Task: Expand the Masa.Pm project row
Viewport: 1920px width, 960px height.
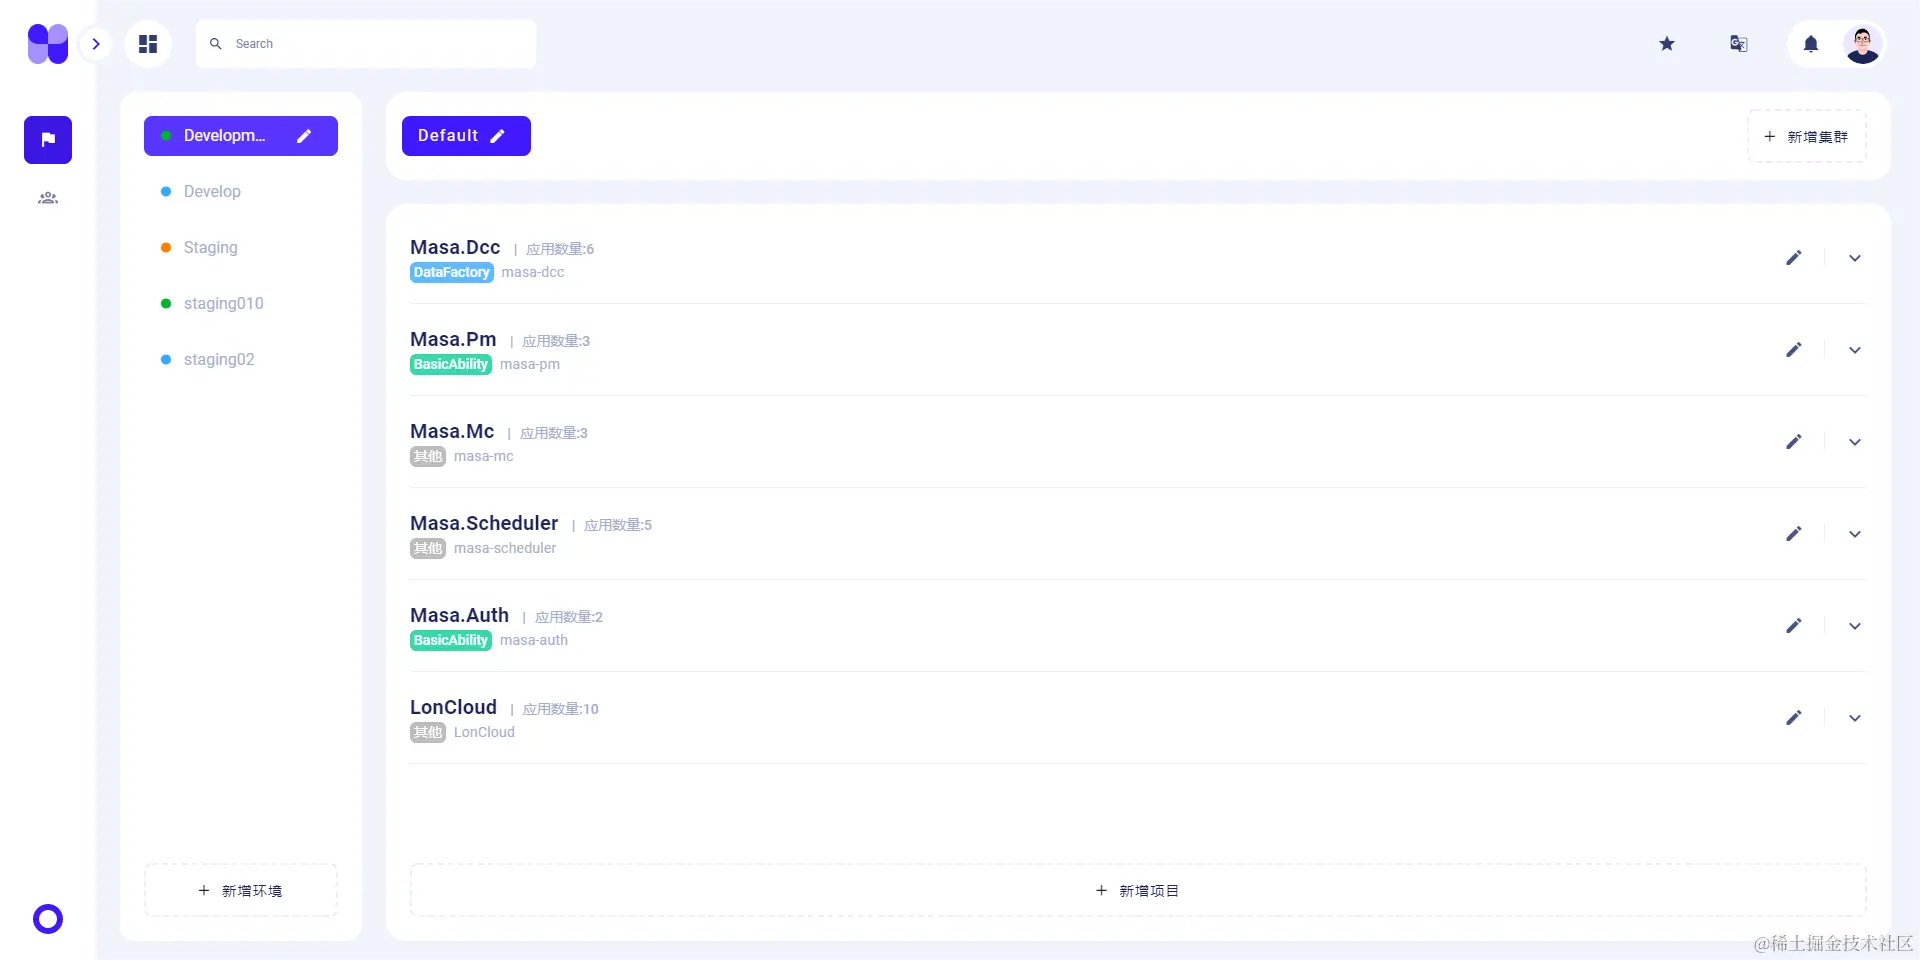Action: click(1855, 350)
